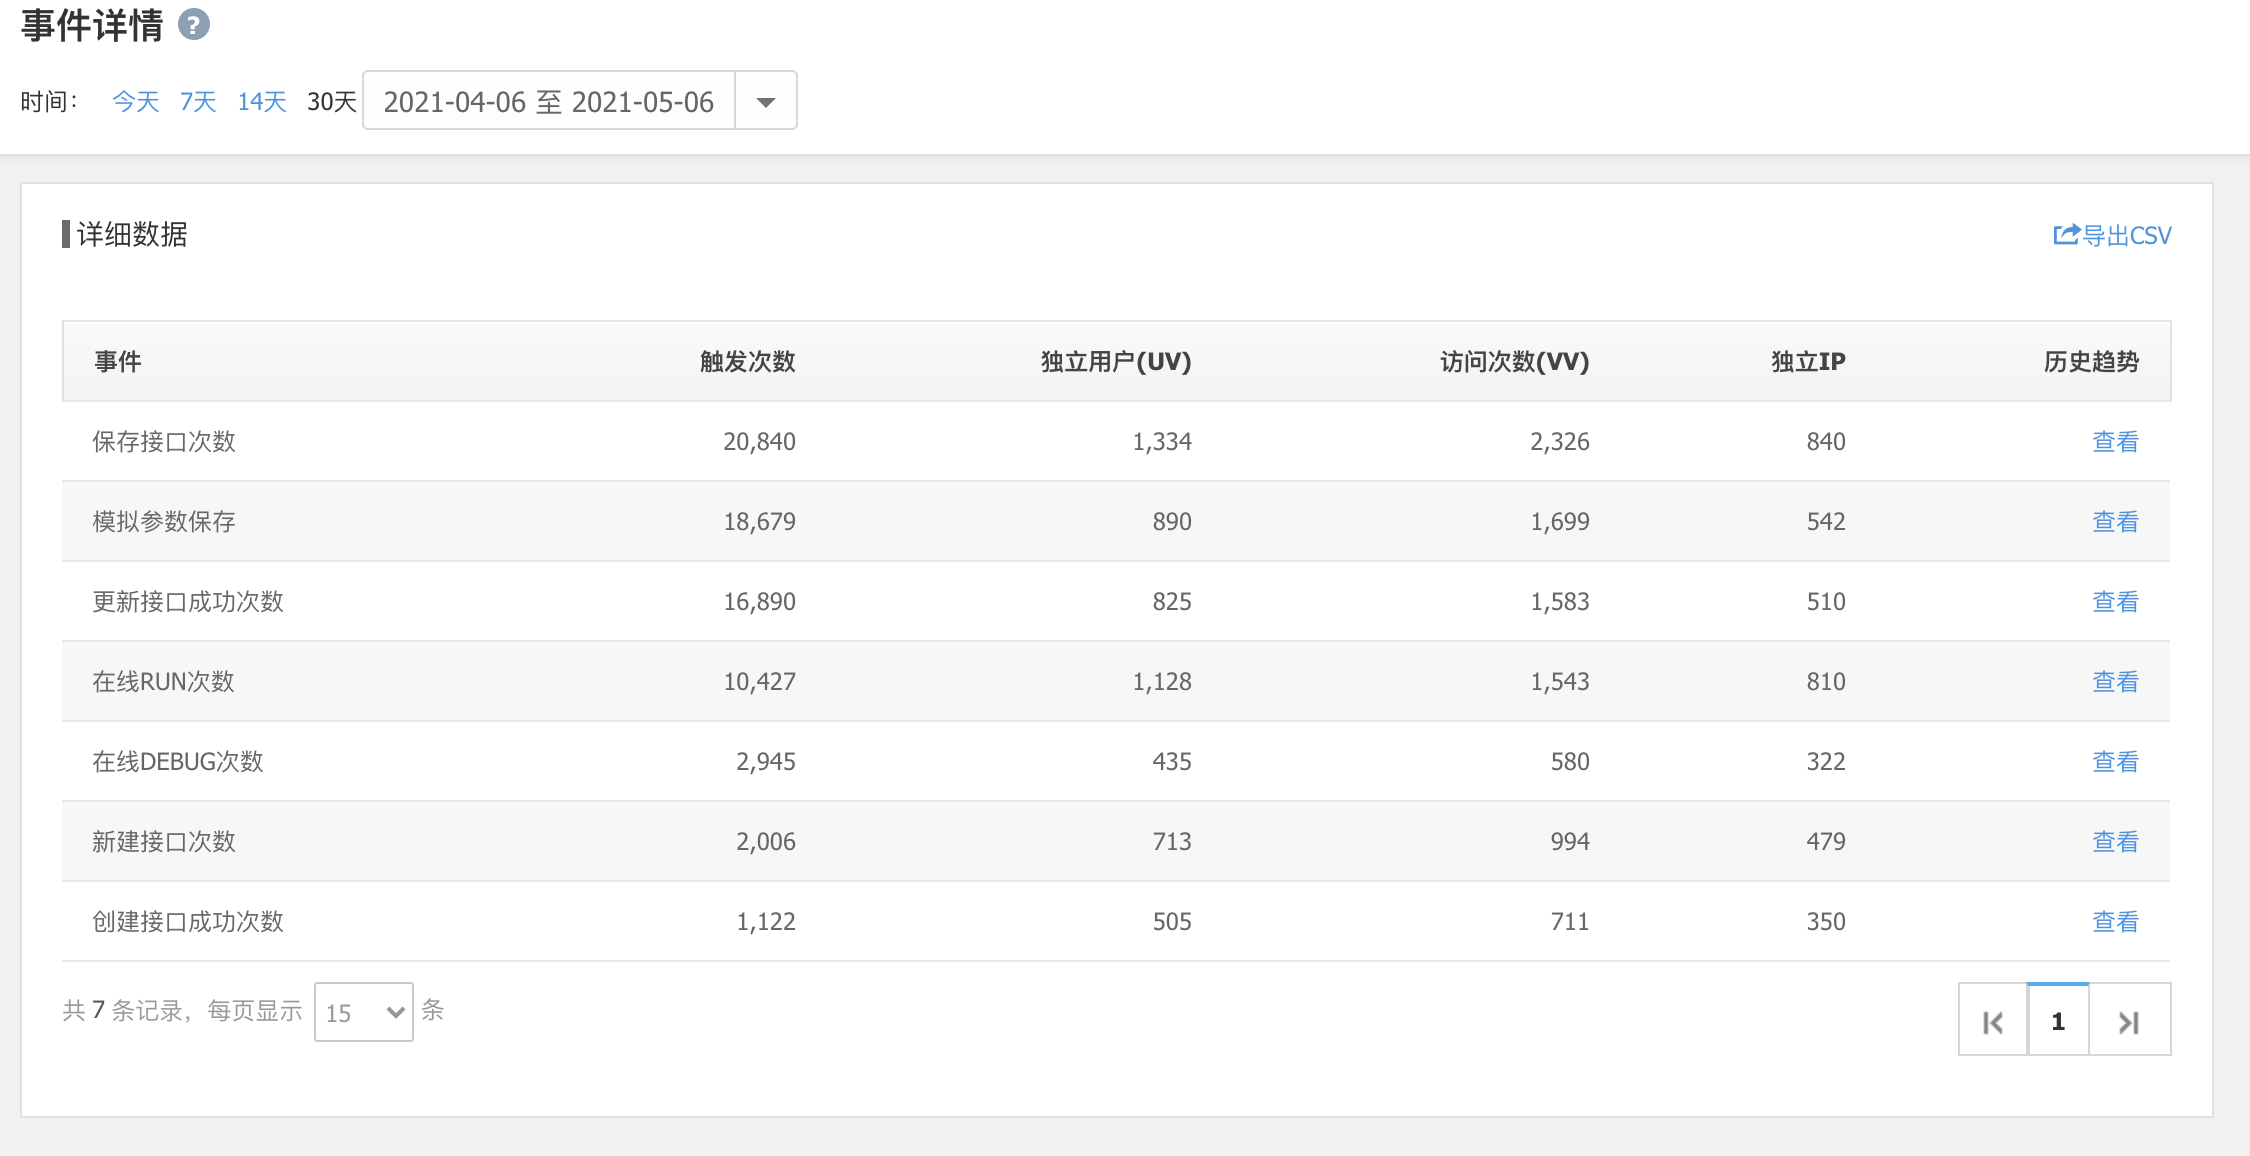Screen dimensions: 2250x1156
Task: Click page number 1 button
Action: pos(2058,1021)
